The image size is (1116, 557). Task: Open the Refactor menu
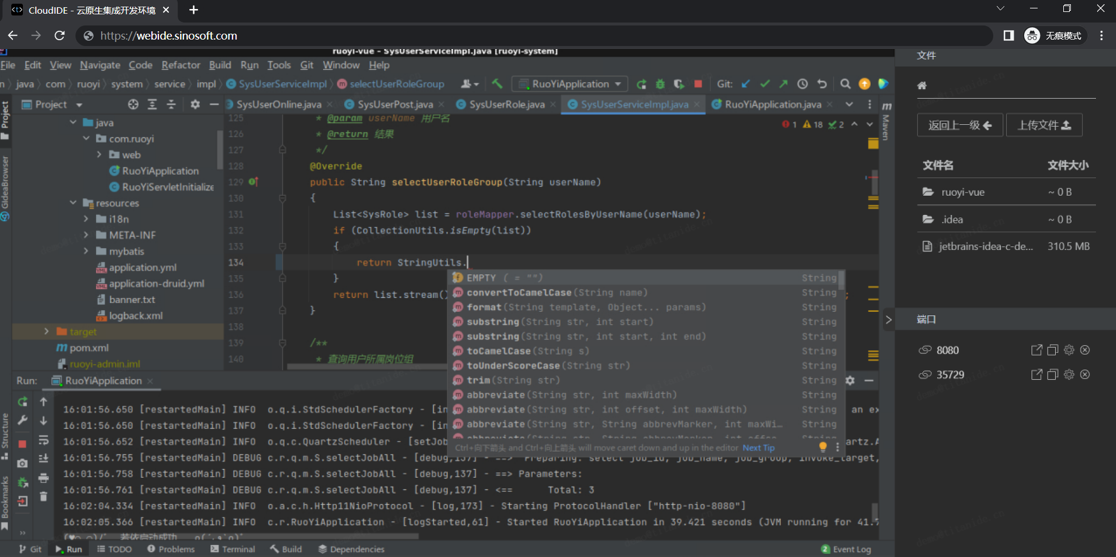(181, 65)
